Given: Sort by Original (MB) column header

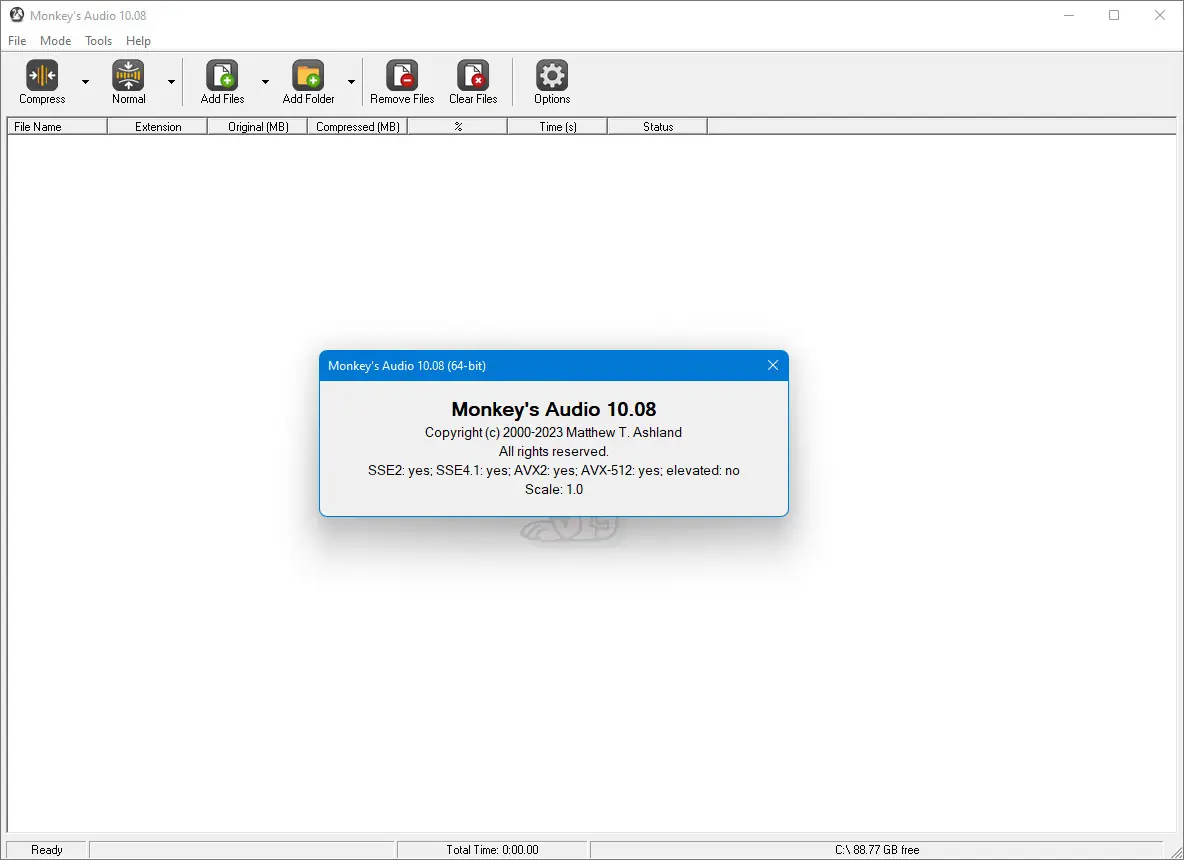Looking at the screenshot, I should [257, 127].
